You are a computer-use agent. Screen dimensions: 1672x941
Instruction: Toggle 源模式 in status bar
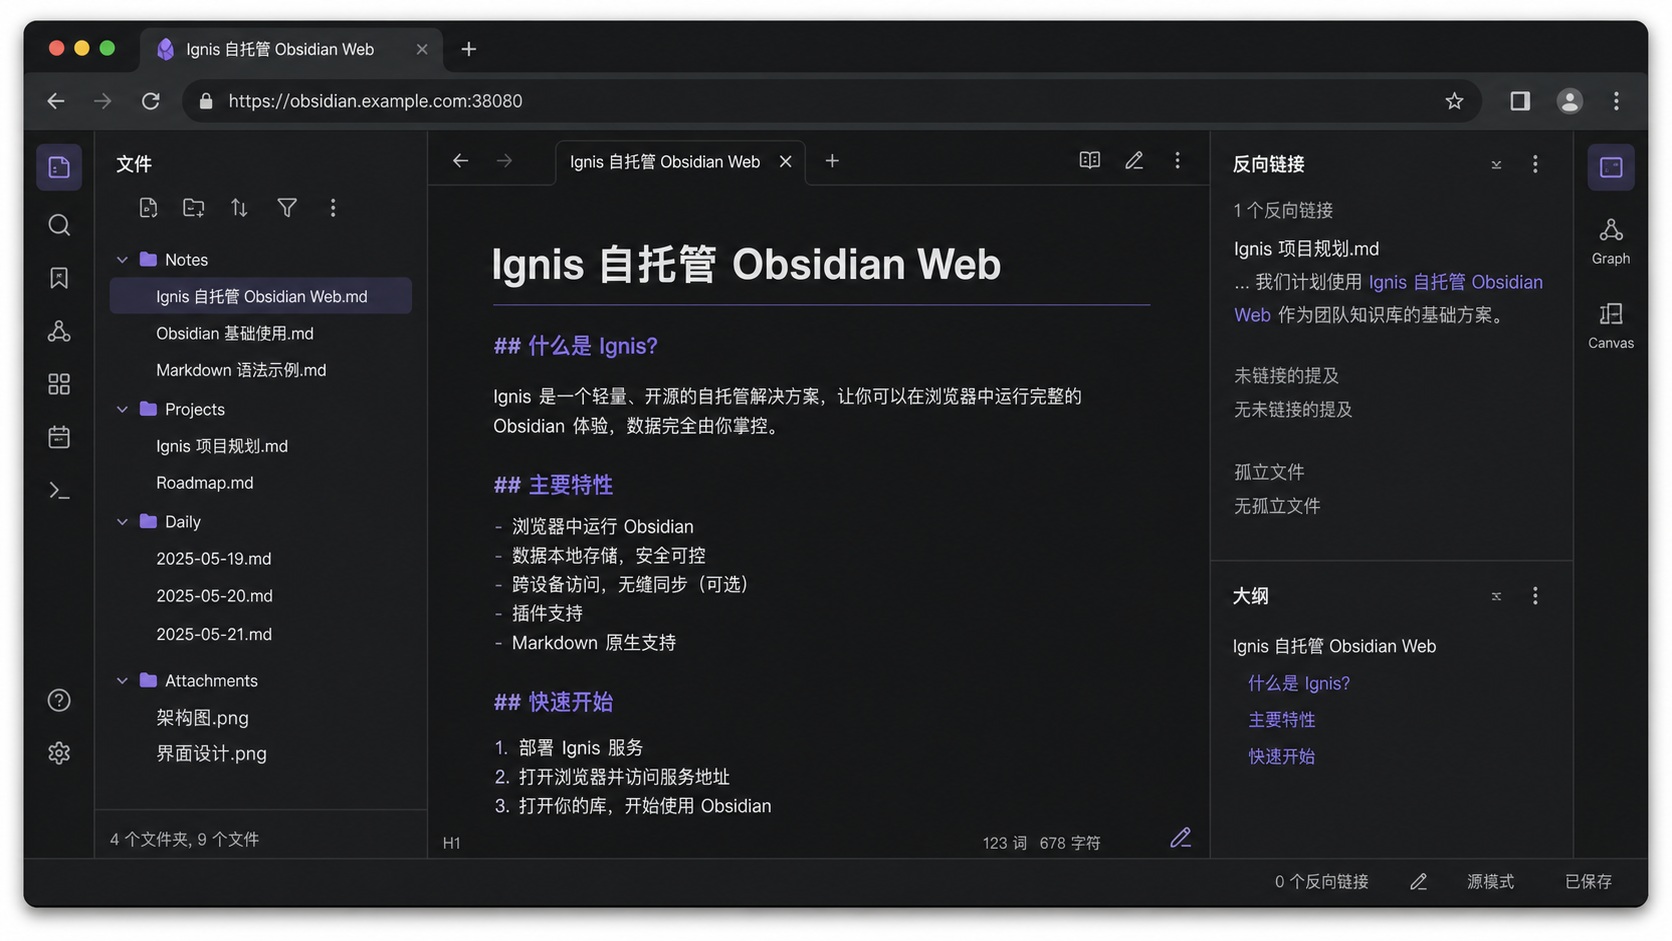pos(1490,881)
